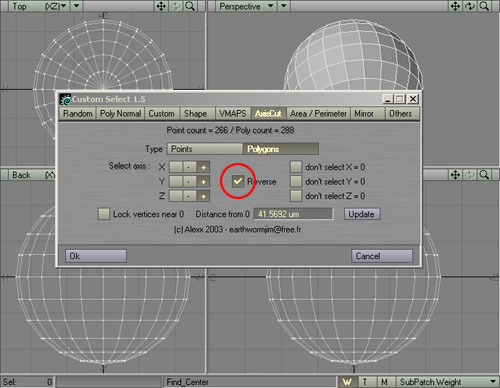Select the X axis off (blank) option

point(176,167)
